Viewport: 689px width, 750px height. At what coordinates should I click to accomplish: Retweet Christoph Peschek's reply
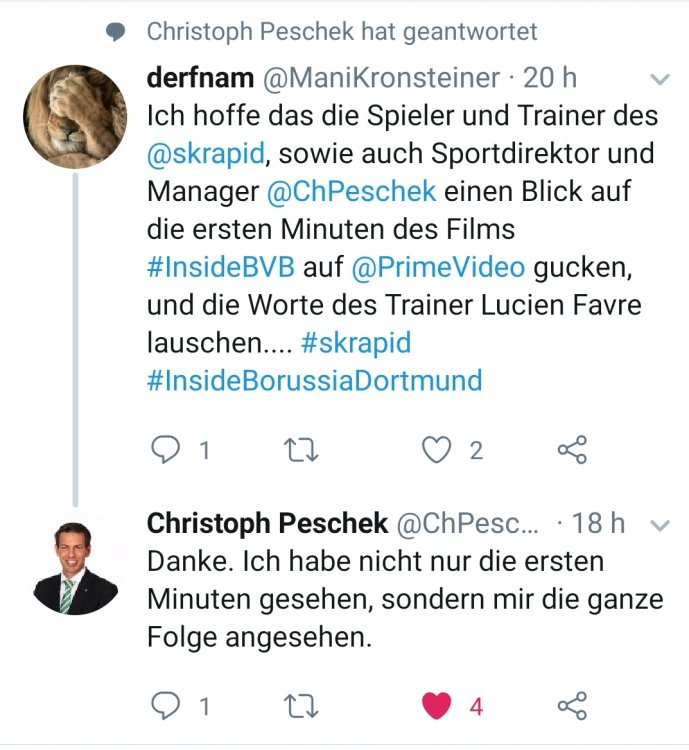pyautogui.click(x=301, y=707)
